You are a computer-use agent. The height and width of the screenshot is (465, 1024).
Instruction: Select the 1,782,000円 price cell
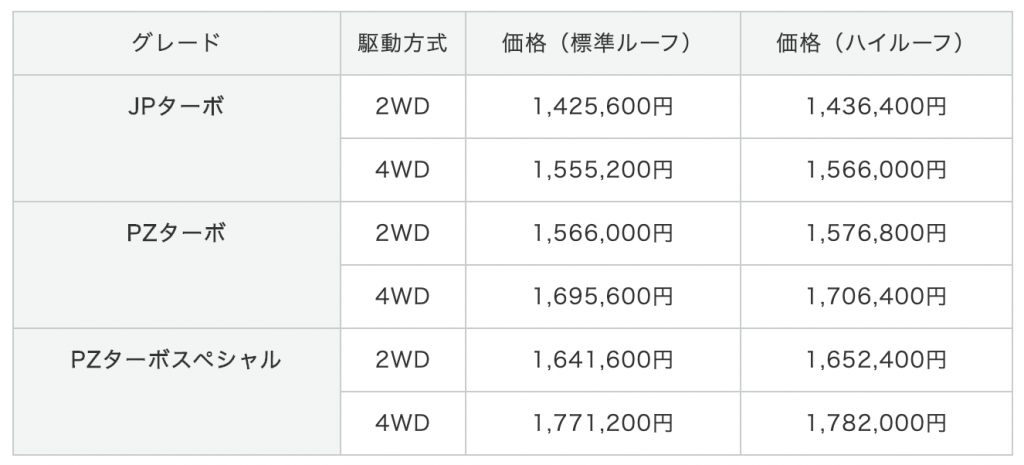pos(875,423)
